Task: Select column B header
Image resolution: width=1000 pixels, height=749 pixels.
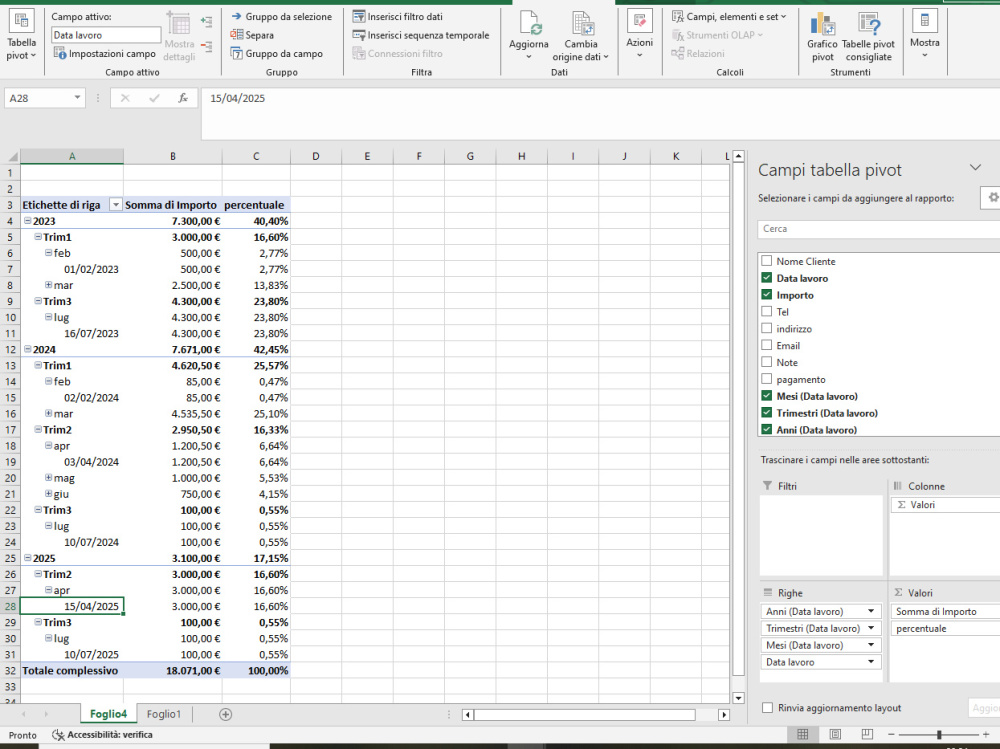Action: 173,156
